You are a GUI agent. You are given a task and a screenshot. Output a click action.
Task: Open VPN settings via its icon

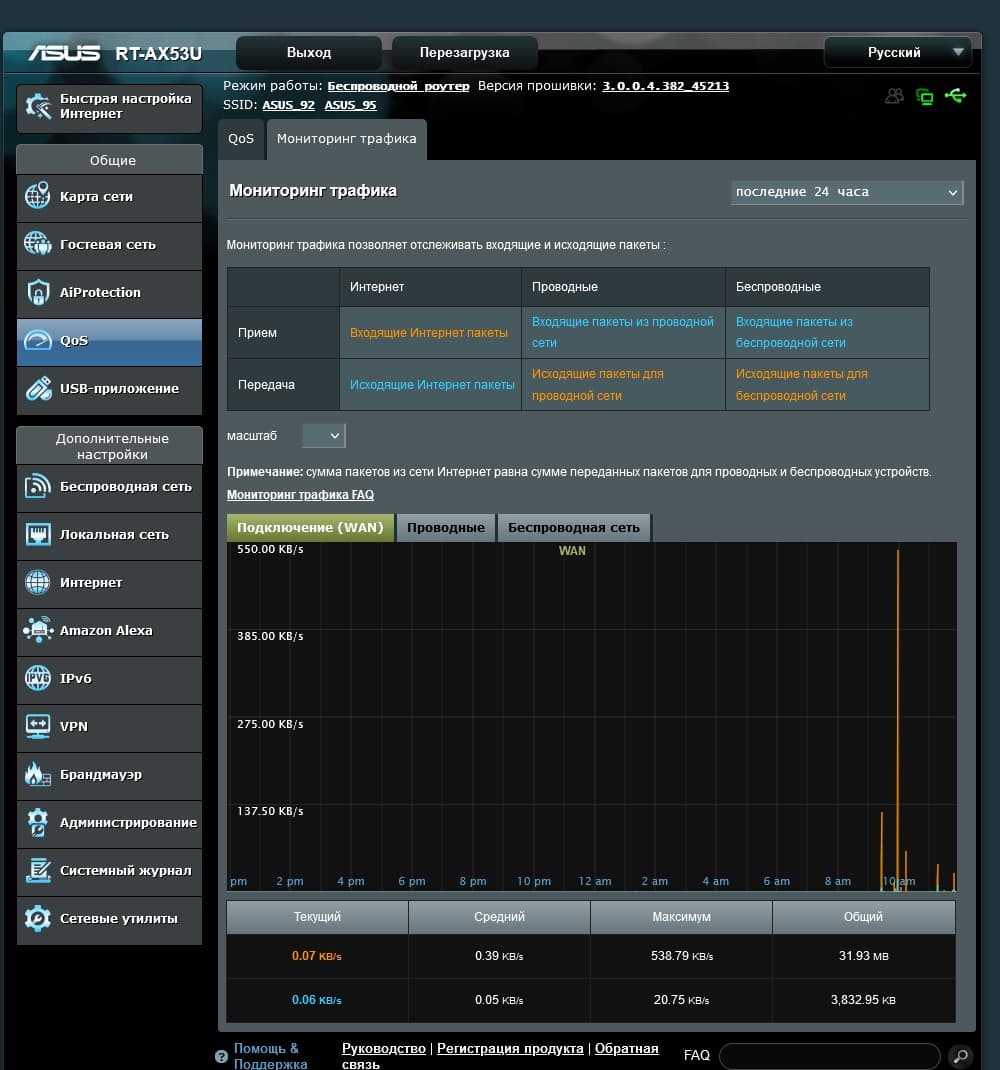[x=37, y=726]
